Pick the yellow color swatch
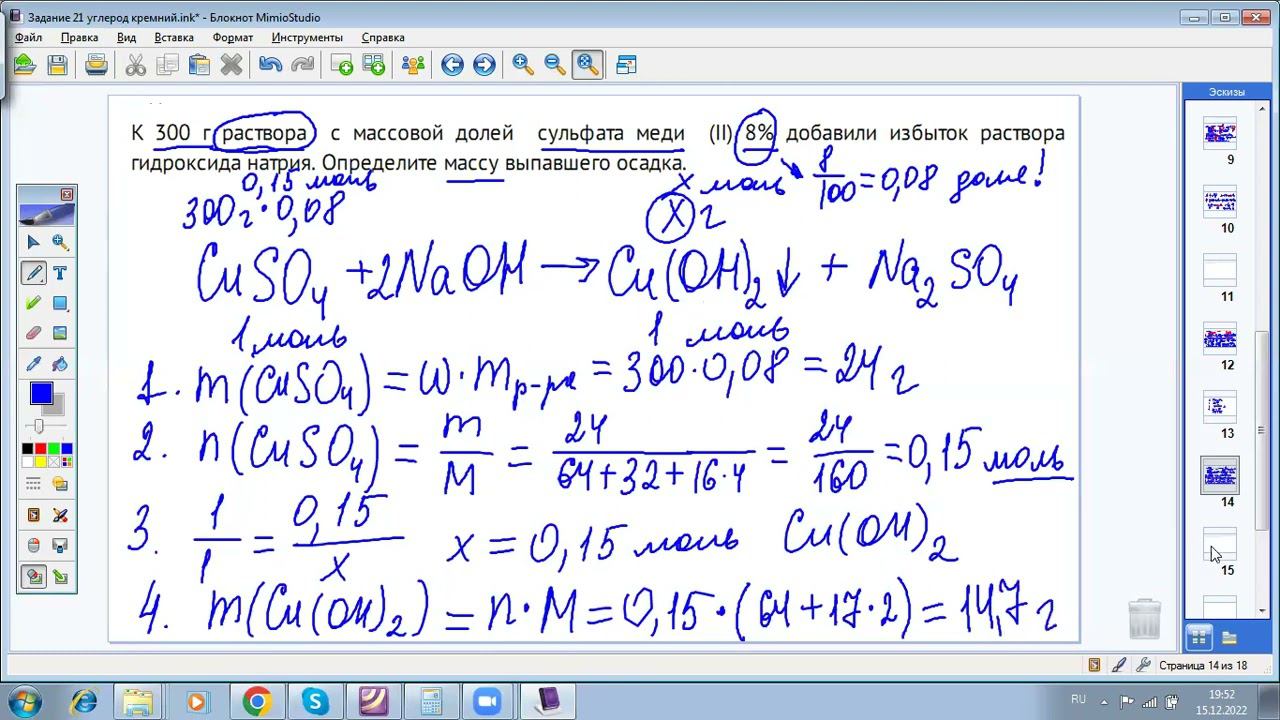 coord(41,461)
